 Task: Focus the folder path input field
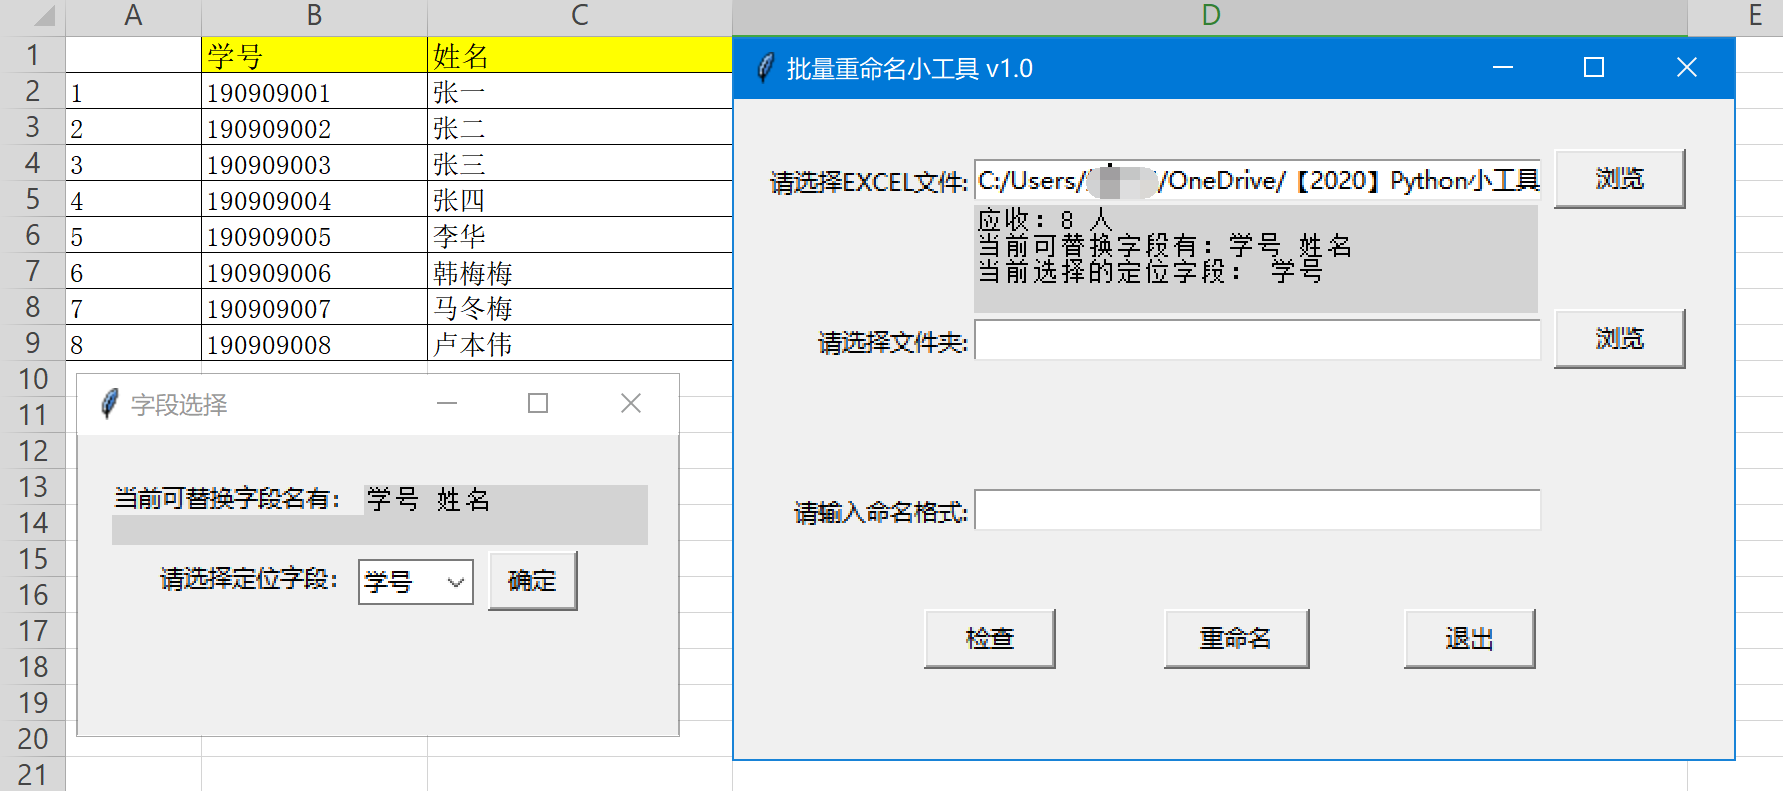[x=1257, y=340]
